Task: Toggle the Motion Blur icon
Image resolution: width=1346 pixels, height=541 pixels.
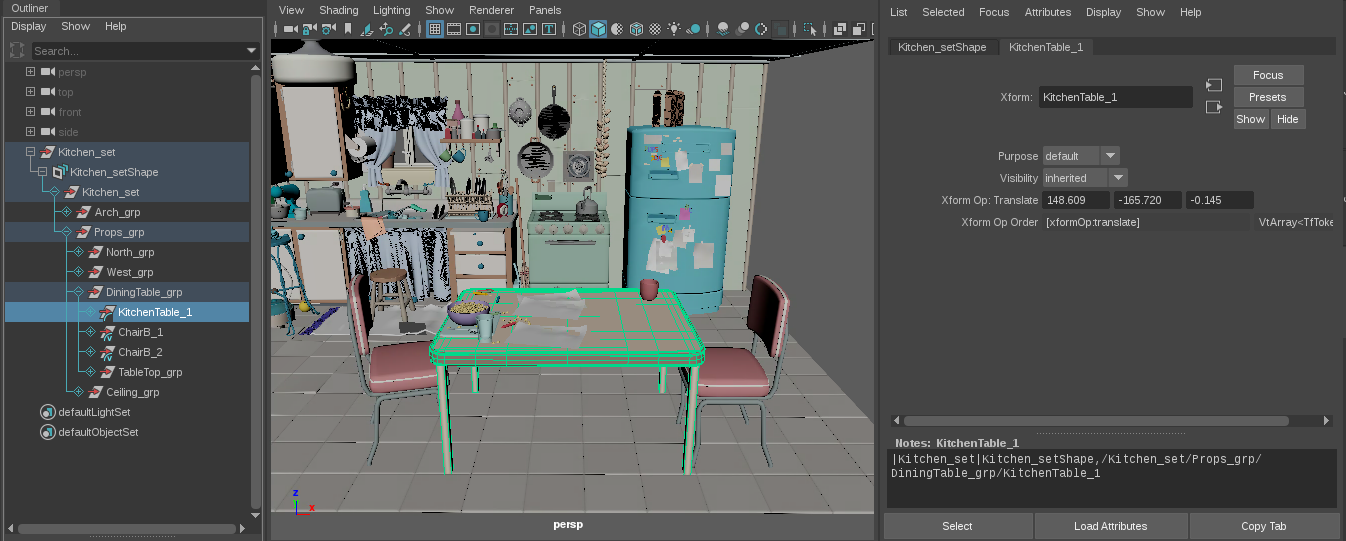Action: 742,29
